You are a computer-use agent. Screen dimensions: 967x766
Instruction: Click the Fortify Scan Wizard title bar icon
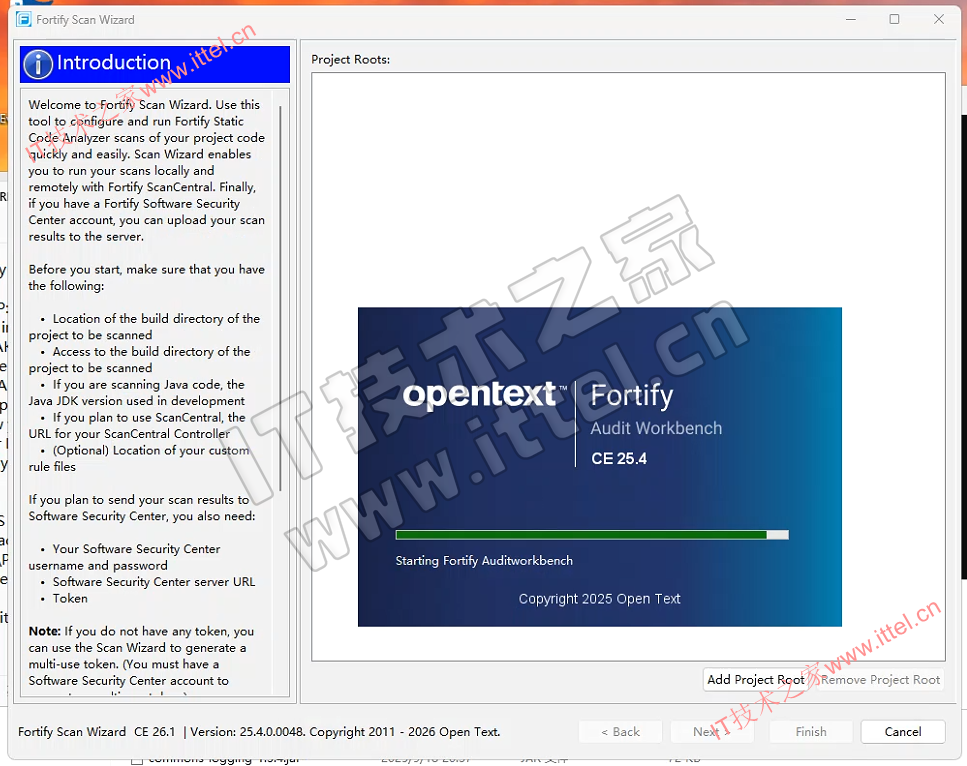click(24, 19)
